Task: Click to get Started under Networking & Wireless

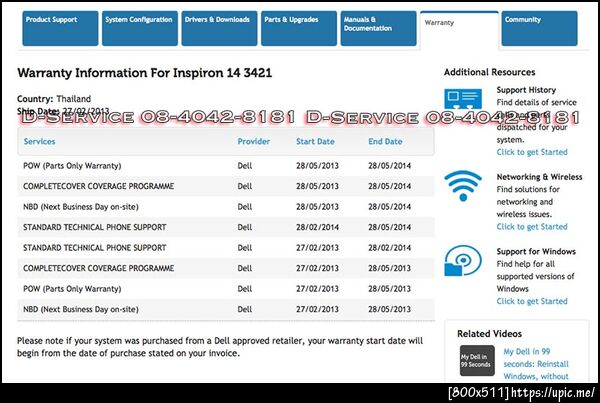Action: [532, 227]
